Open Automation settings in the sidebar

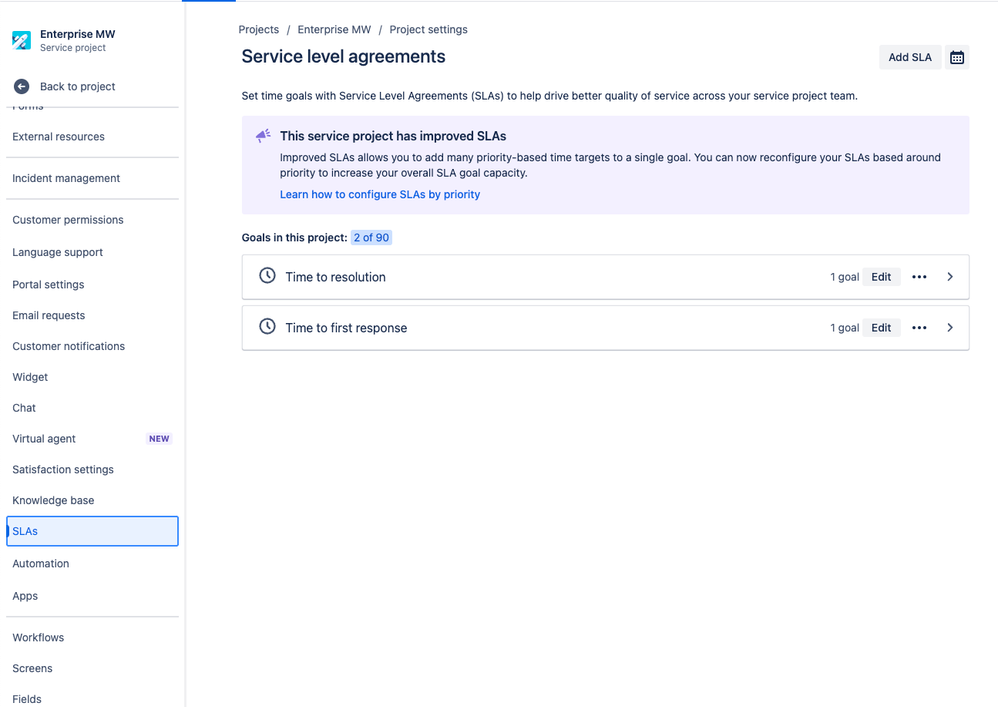(41, 563)
